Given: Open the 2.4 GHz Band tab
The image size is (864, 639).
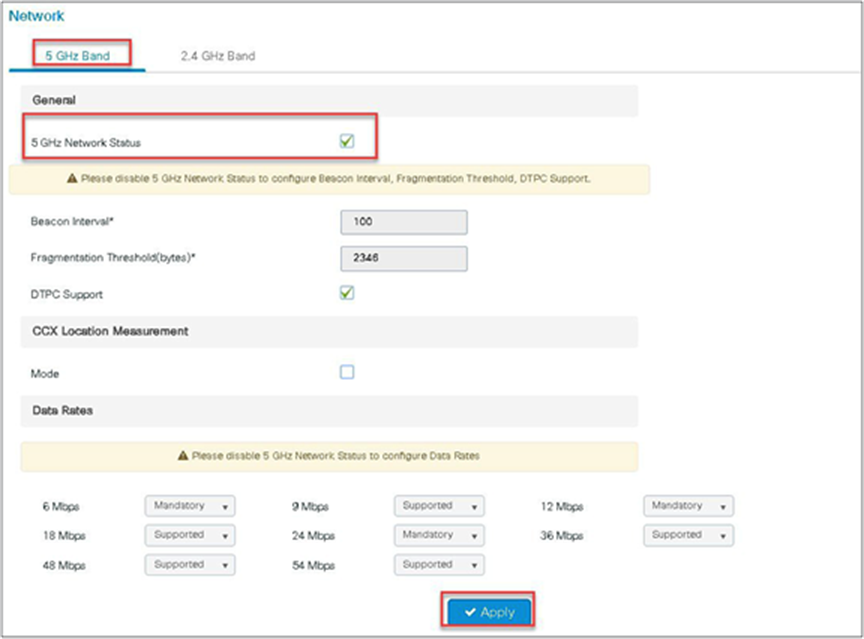Looking at the screenshot, I should 218,56.
